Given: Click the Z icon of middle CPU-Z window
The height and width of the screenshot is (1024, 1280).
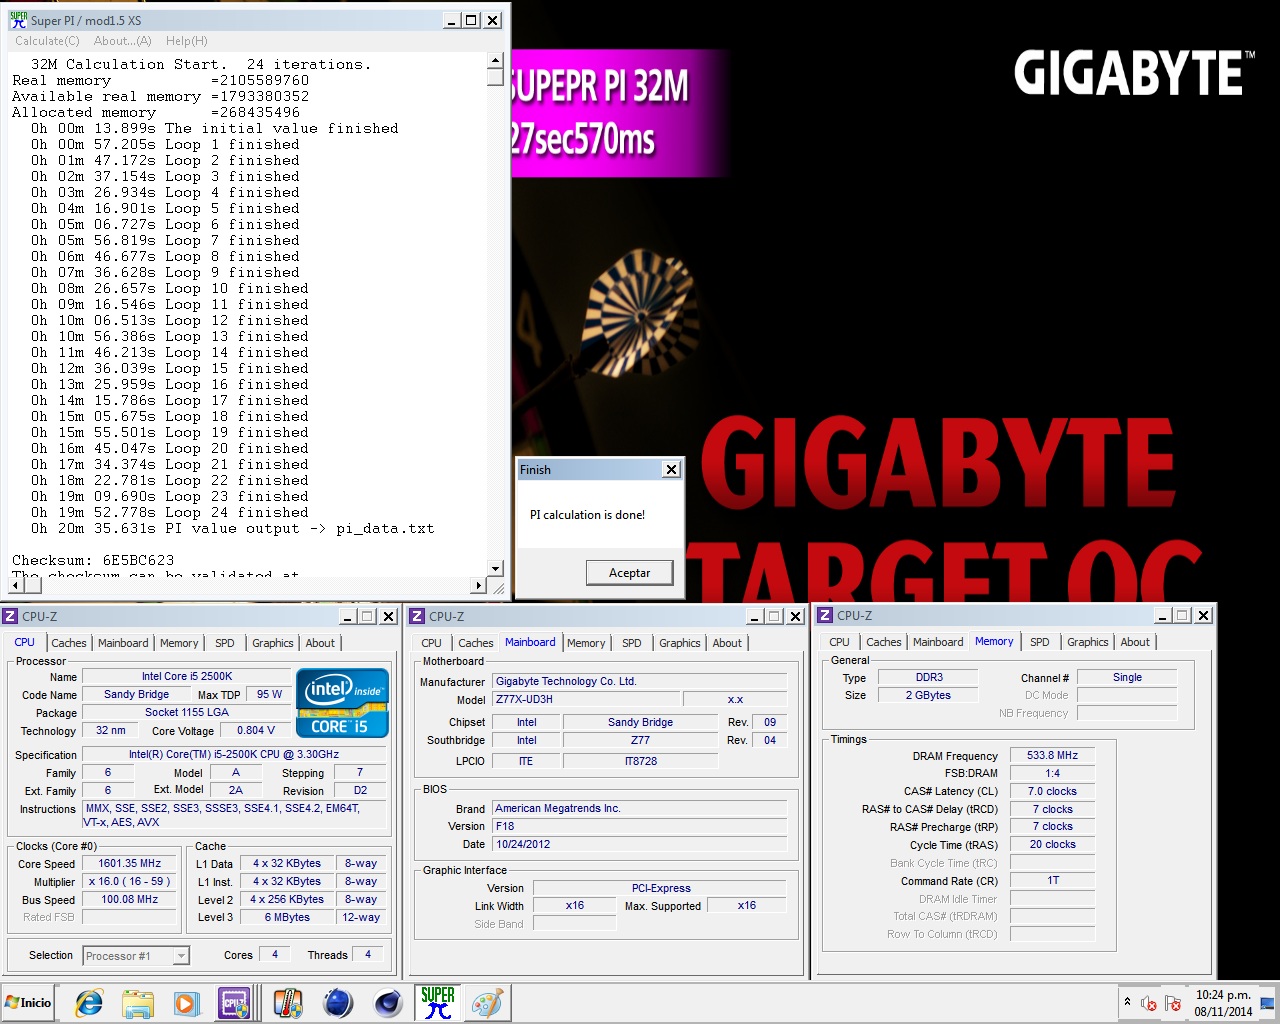Looking at the screenshot, I should point(417,616).
